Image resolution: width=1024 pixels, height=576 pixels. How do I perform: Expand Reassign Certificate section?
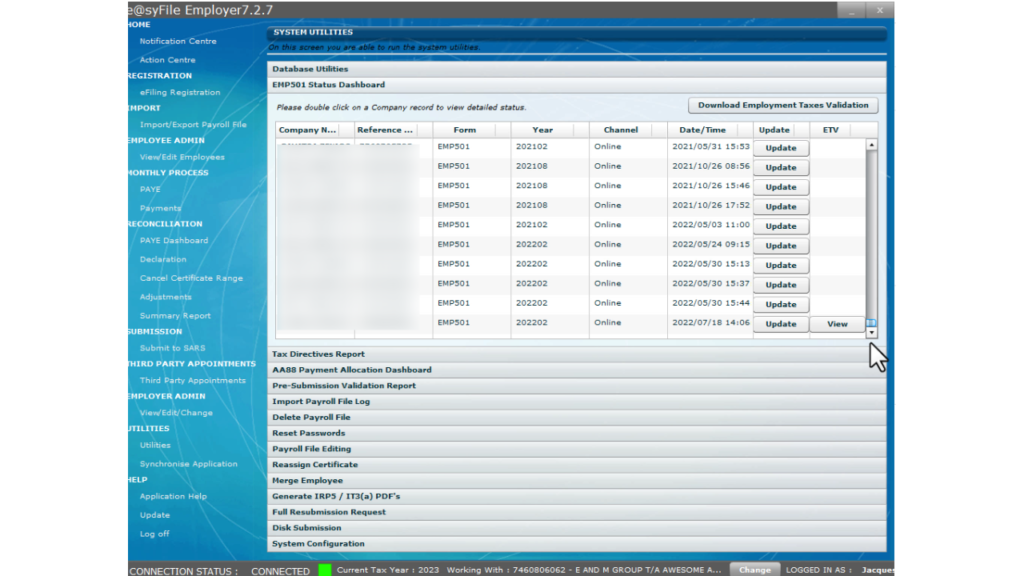(577, 464)
